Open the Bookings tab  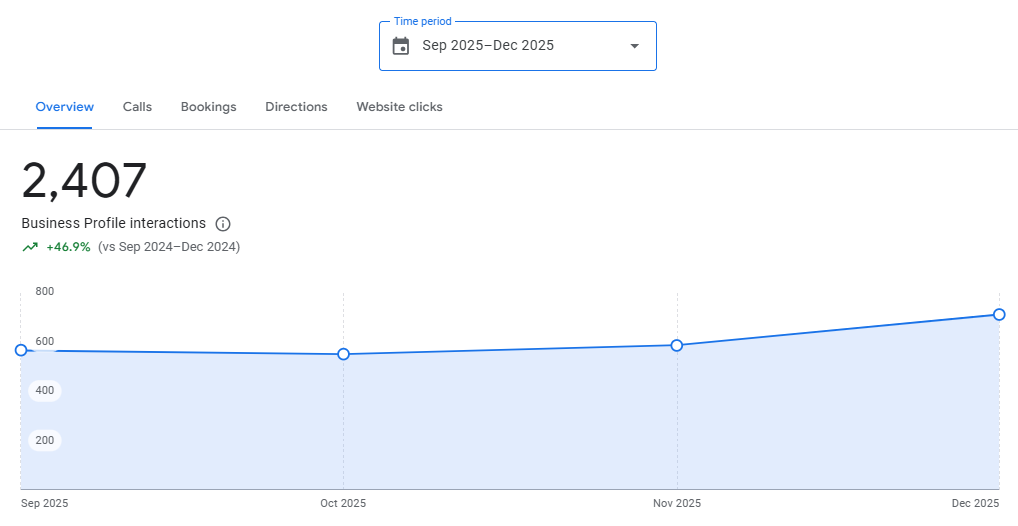tap(208, 107)
